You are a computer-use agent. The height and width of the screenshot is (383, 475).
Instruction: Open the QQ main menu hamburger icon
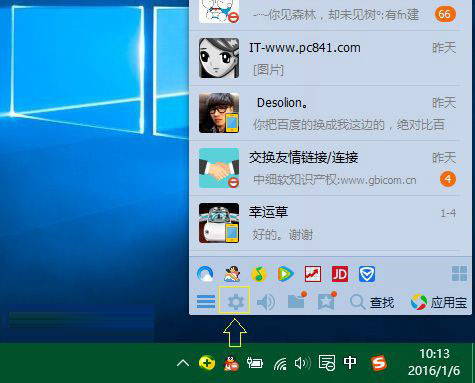click(x=206, y=302)
